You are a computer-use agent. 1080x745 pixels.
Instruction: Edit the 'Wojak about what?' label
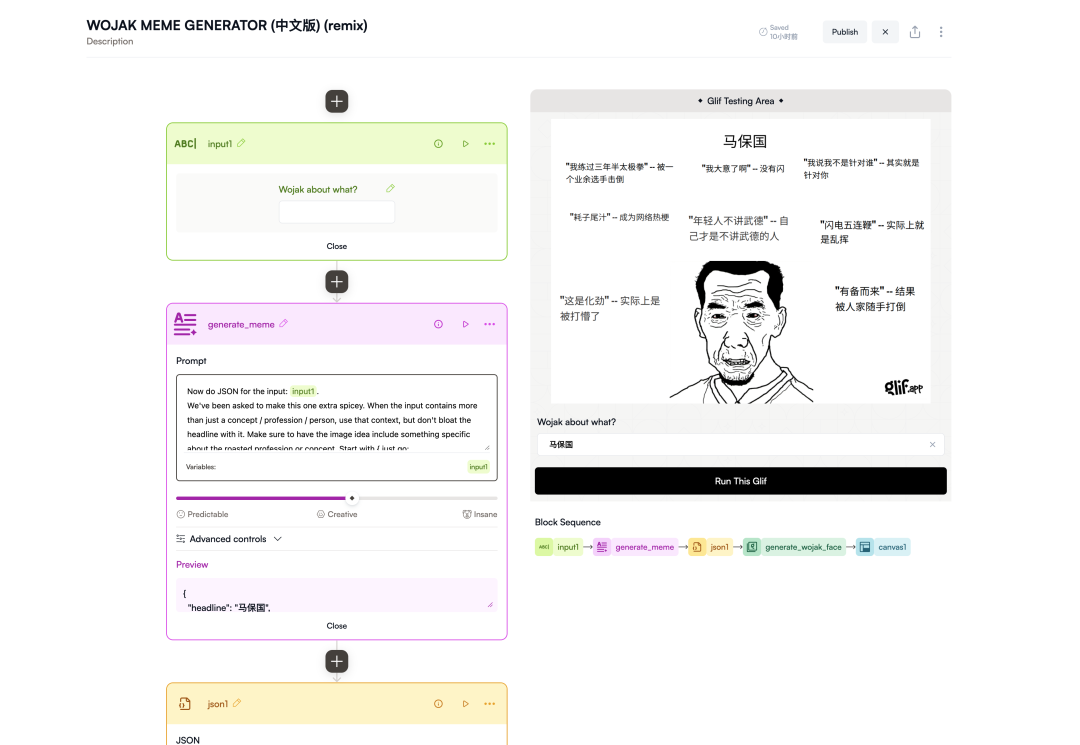coord(391,188)
